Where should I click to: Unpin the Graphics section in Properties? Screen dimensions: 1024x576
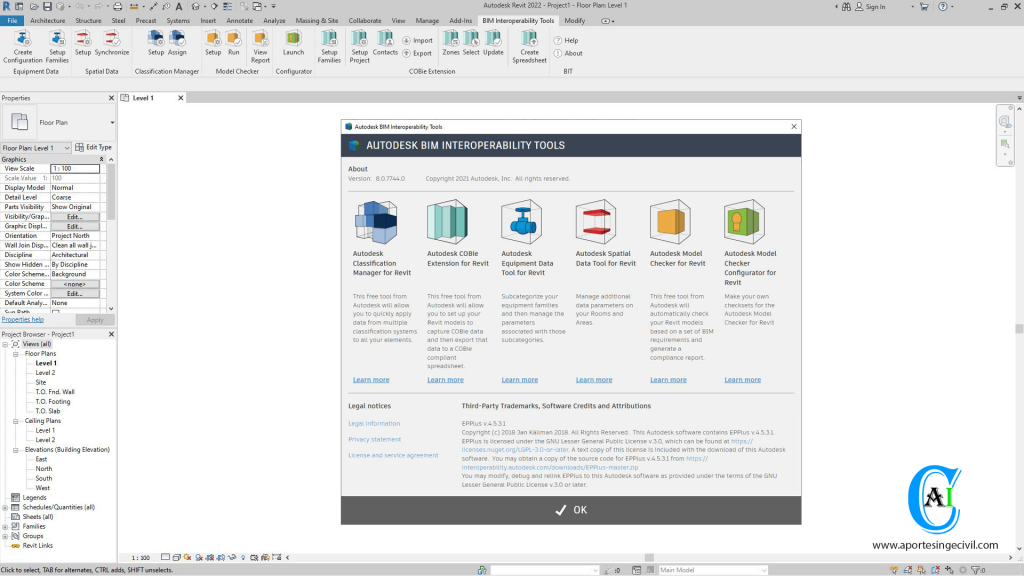tap(101, 159)
